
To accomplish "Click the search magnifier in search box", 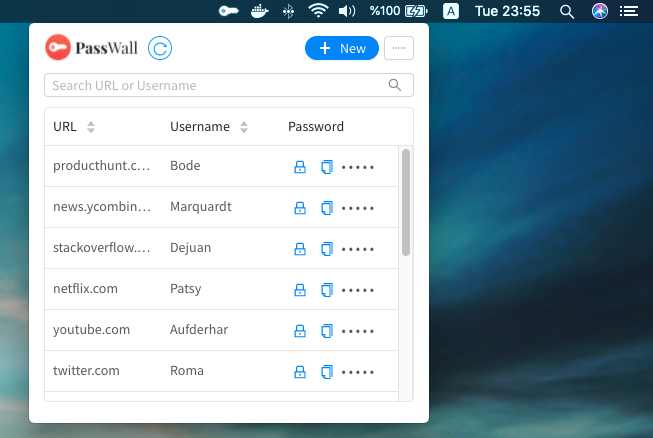I will click(395, 85).
